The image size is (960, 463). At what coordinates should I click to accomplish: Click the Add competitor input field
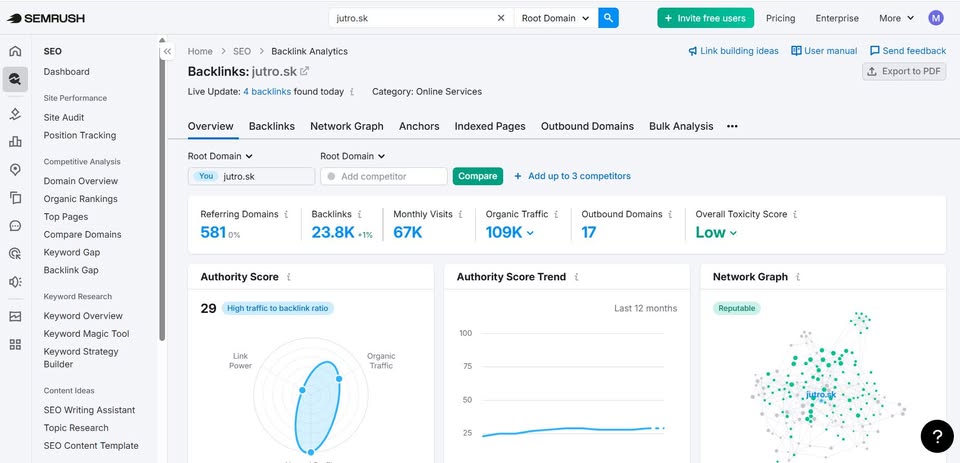pos(384,176)
